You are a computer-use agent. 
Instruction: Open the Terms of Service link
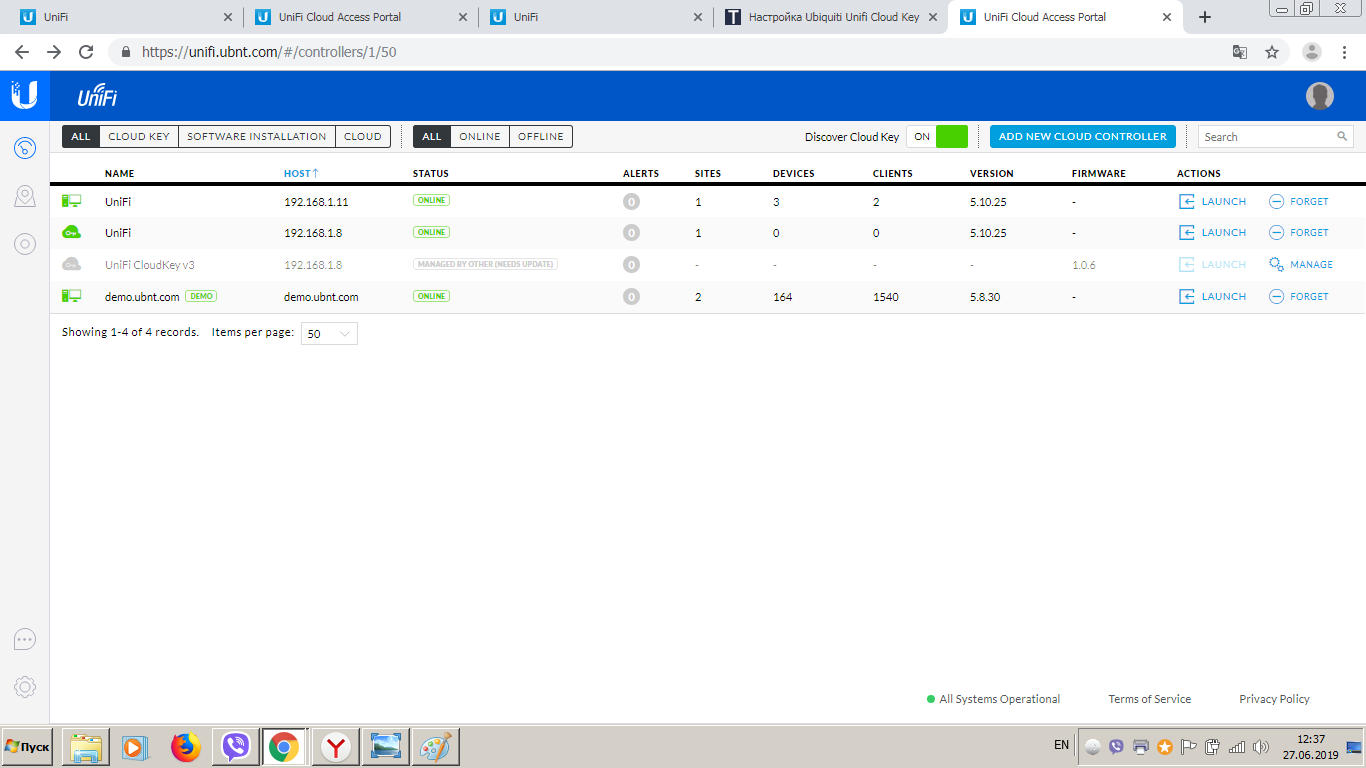click(x=1149, y=699)
